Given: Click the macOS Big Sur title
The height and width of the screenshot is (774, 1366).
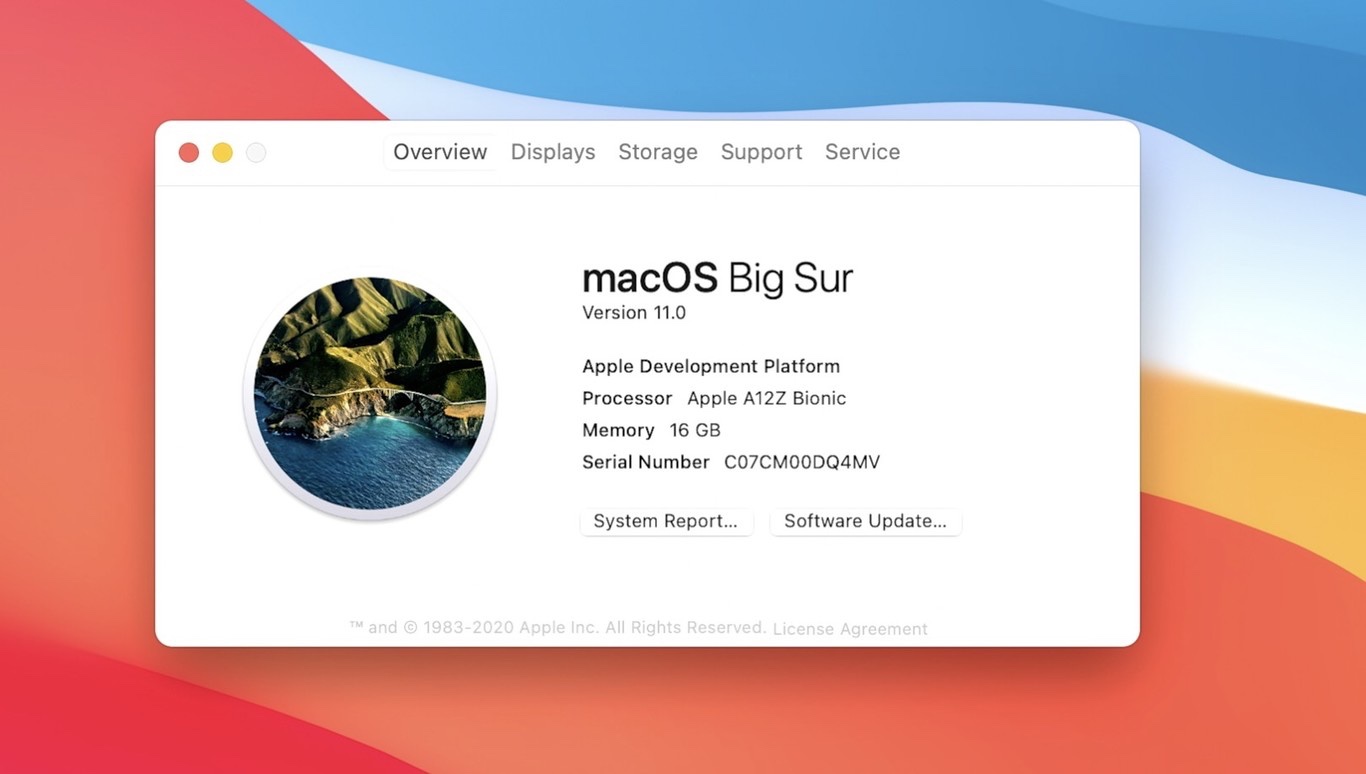Looking at the screenshot, I should pos(717,278).
